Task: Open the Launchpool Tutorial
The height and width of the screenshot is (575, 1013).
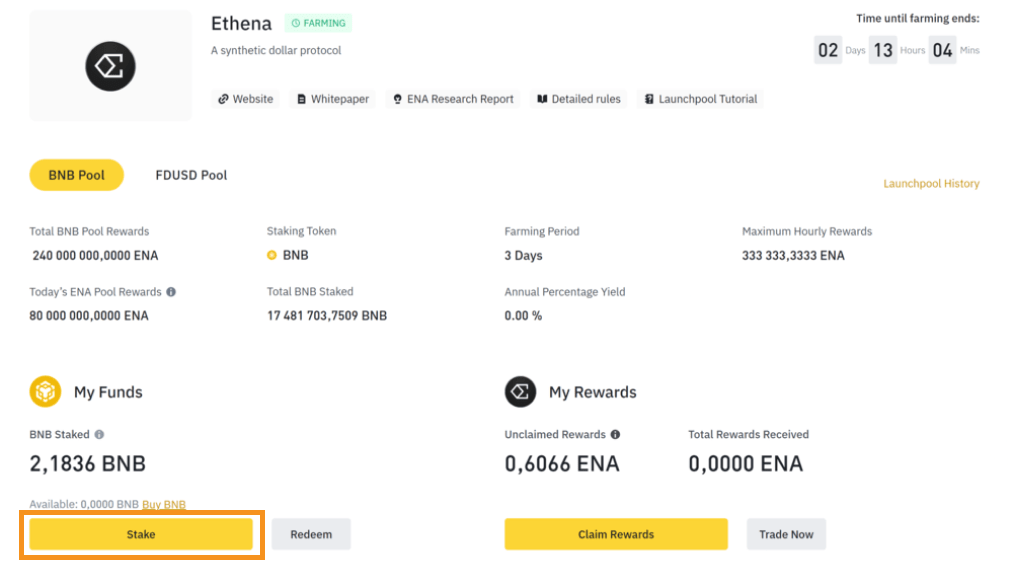Action: (x=701, y=99)
